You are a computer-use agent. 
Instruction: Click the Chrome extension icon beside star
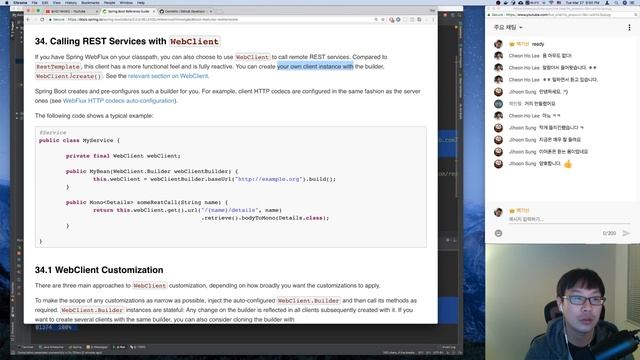pyautogui.click(x=391, y=20)
